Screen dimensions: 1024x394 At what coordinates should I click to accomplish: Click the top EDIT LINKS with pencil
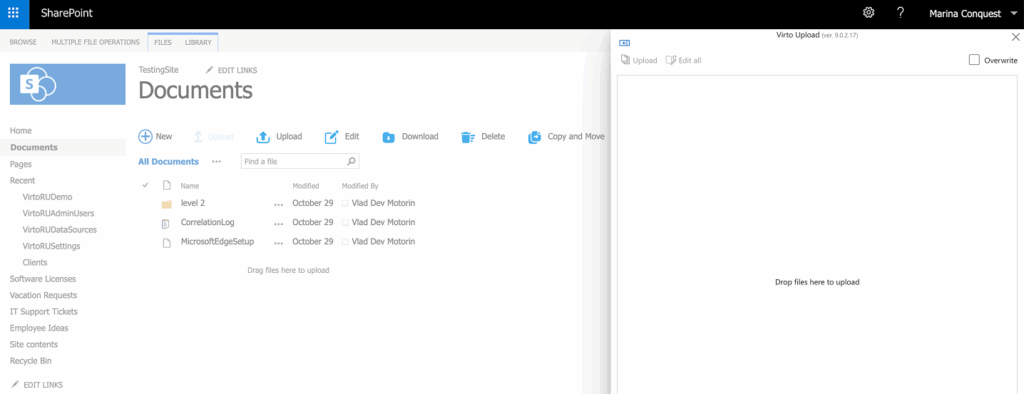(231, 70)
